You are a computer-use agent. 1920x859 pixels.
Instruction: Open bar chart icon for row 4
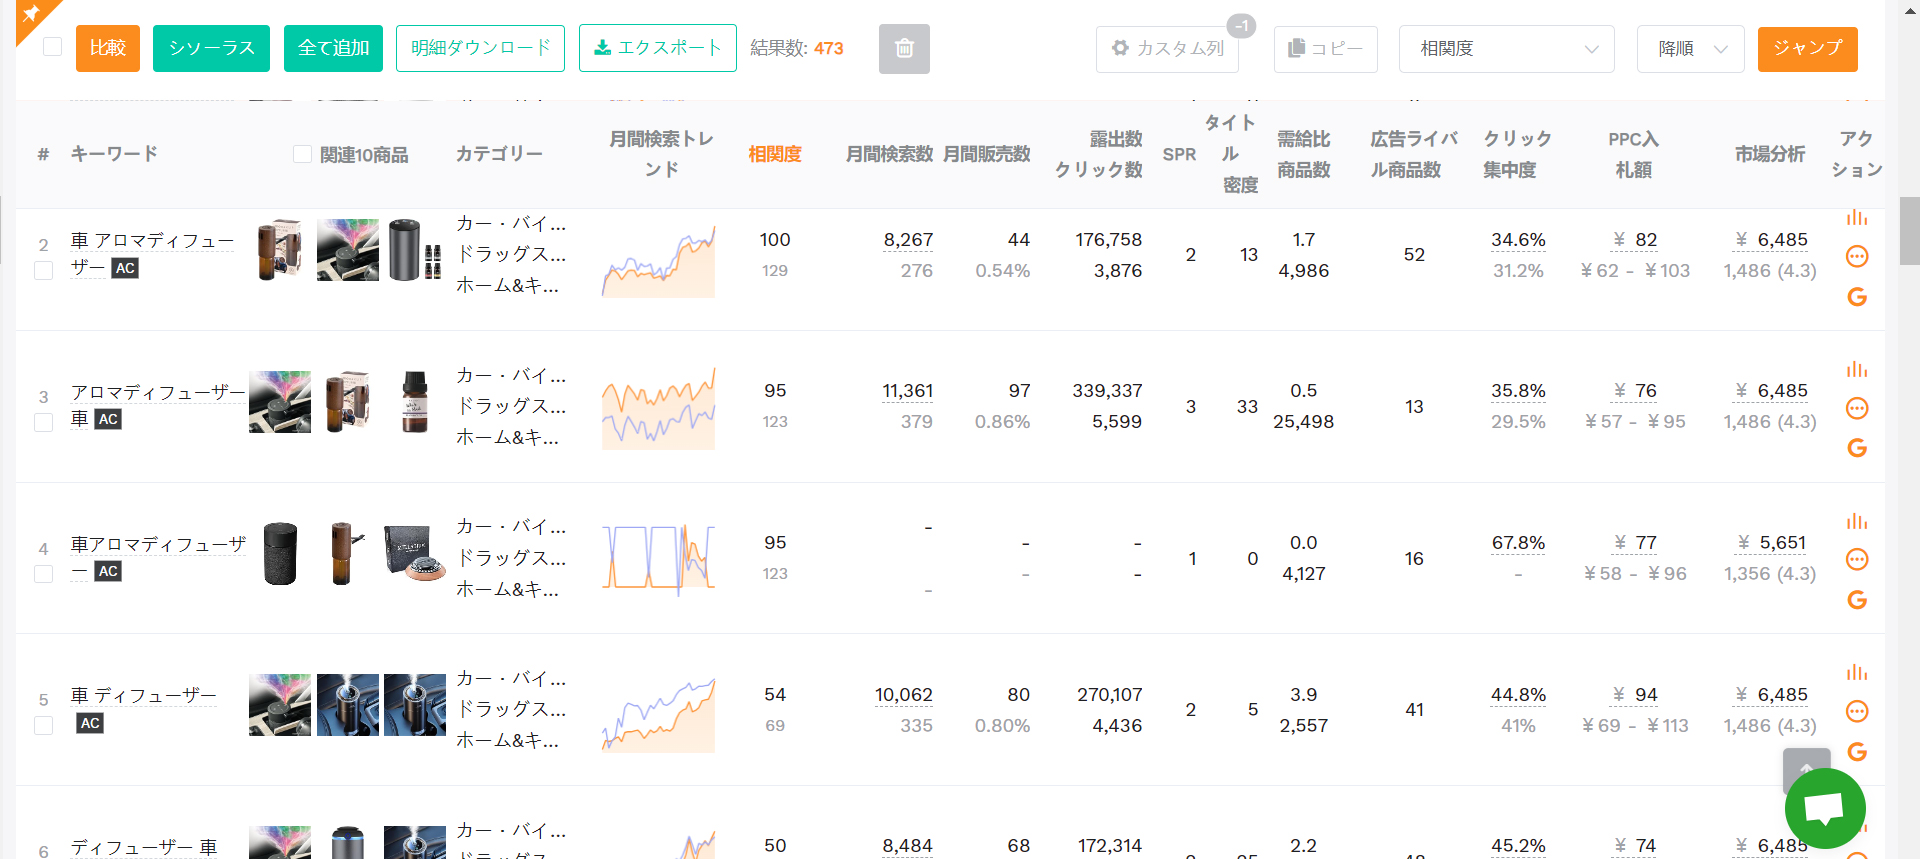(1857, 521)
